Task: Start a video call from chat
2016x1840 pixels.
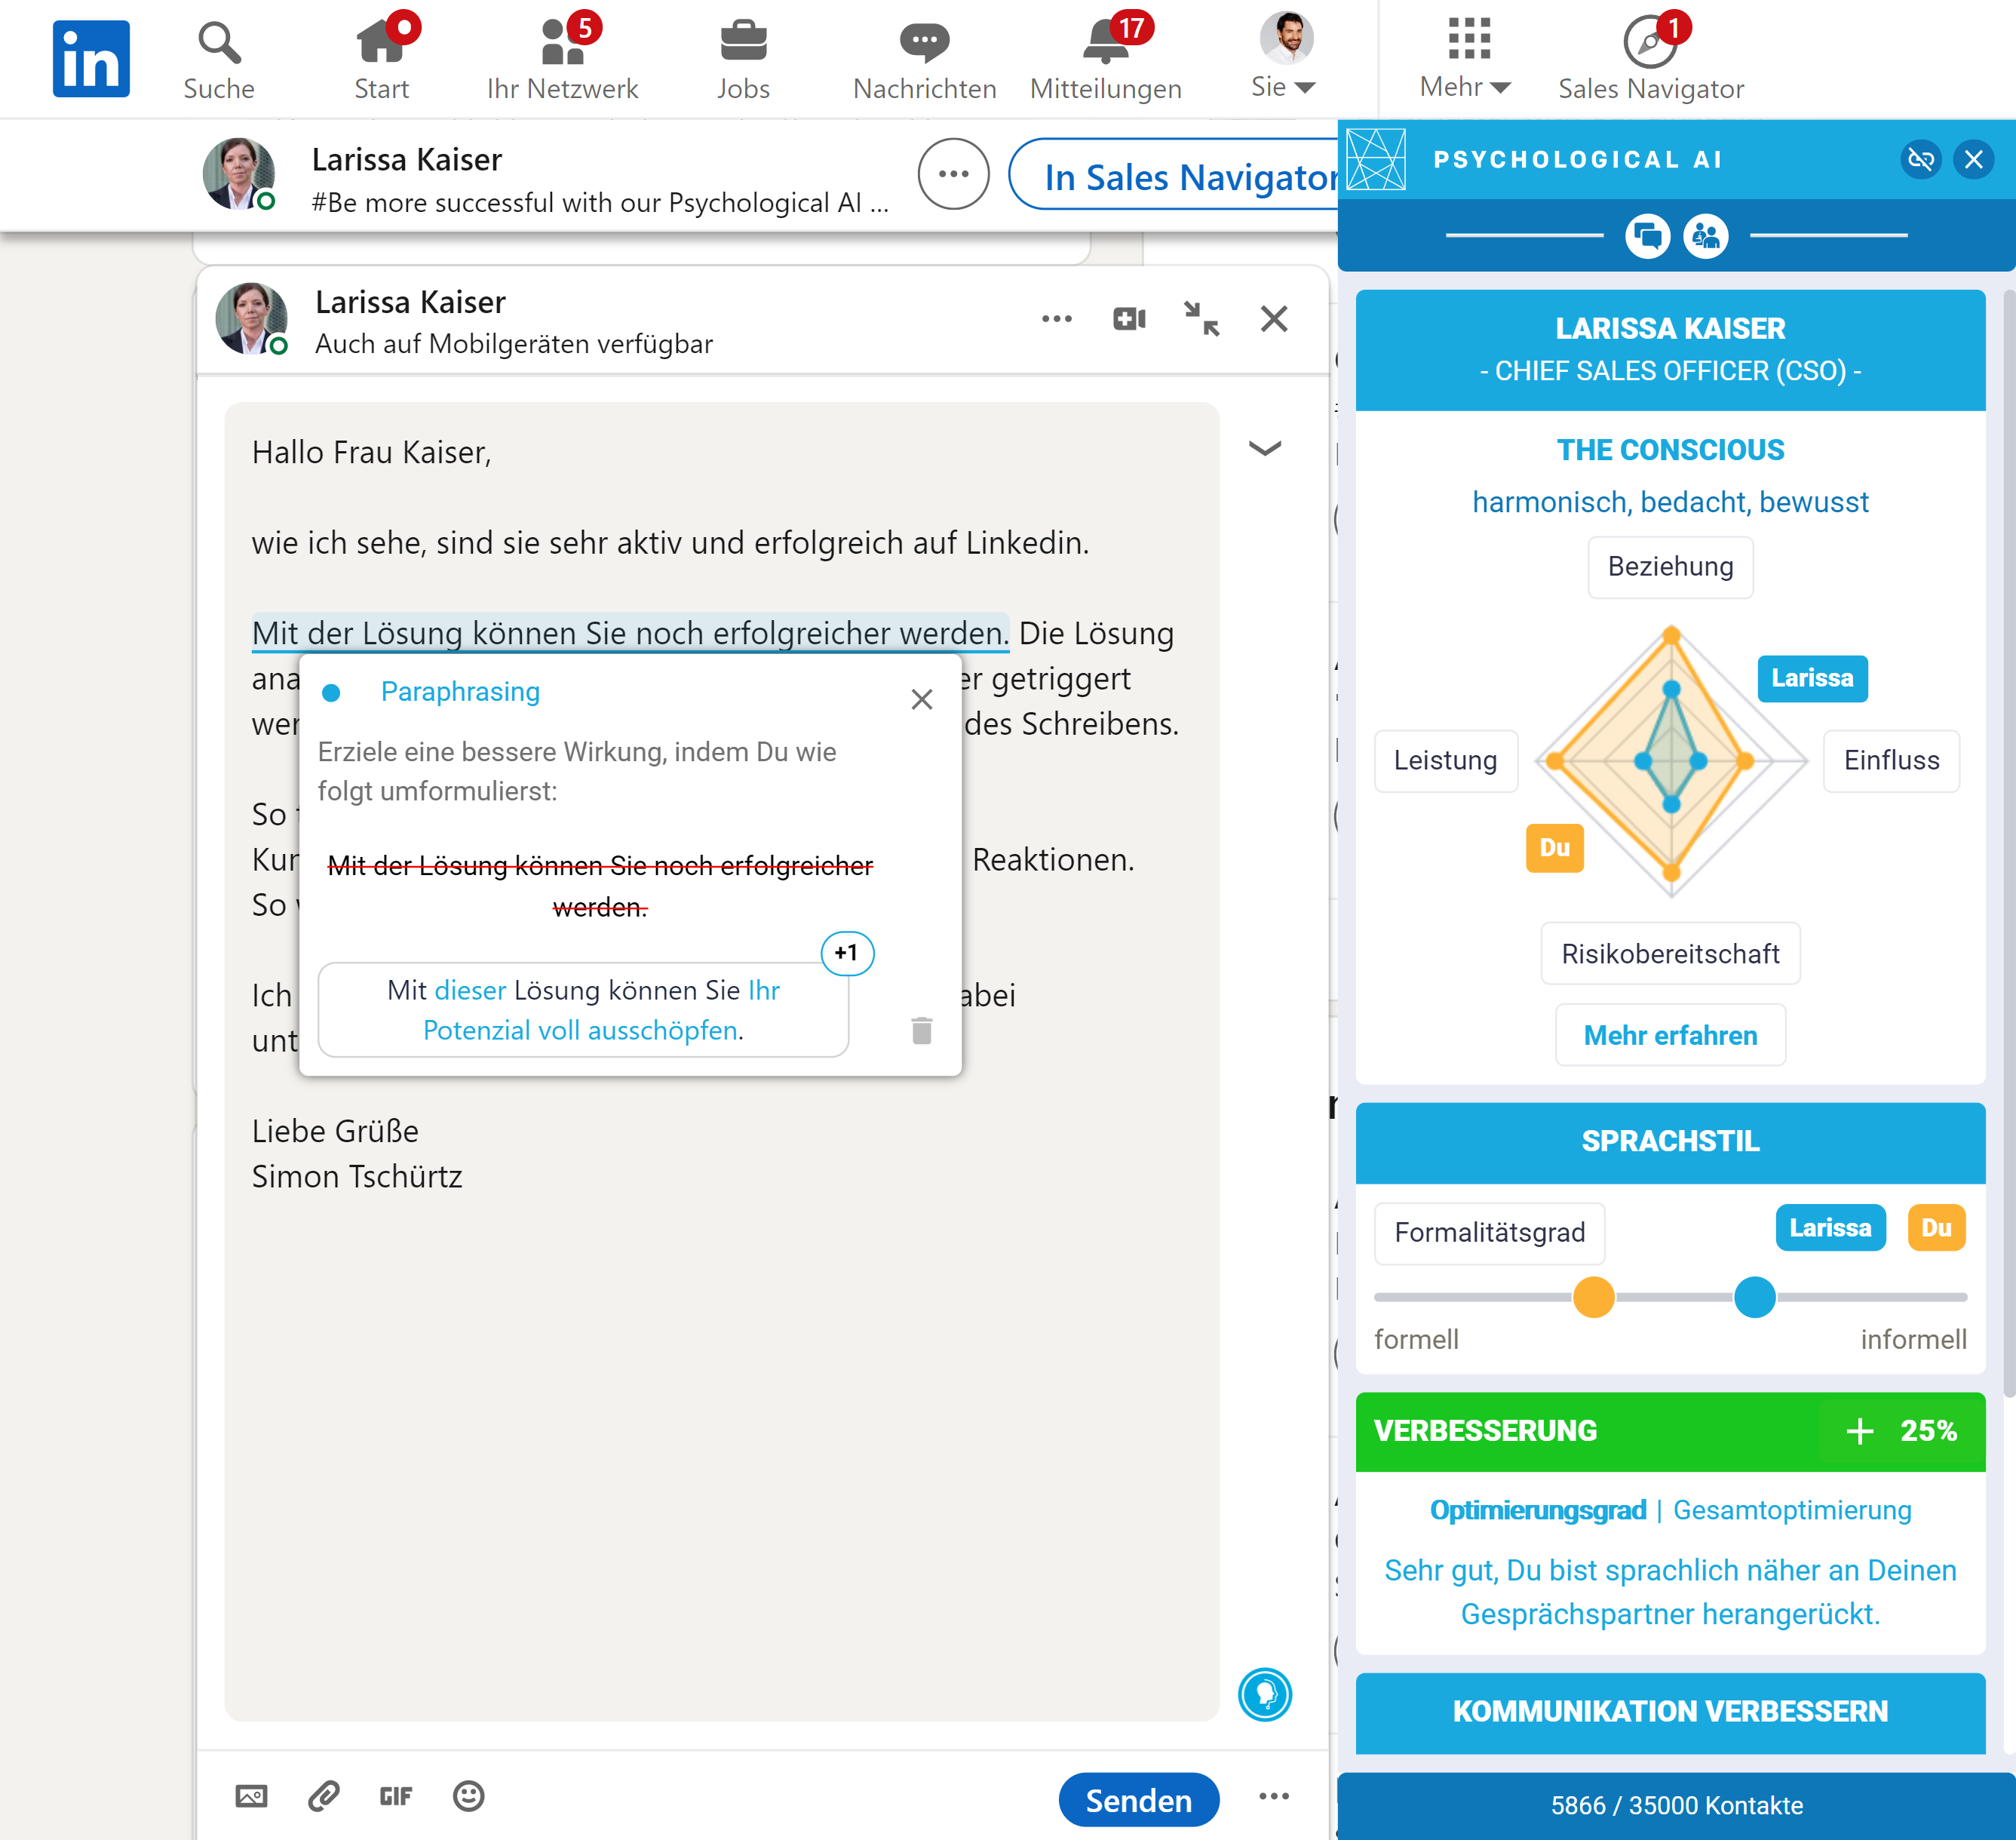Action: pyautogui.click(x=1129, y=319)
